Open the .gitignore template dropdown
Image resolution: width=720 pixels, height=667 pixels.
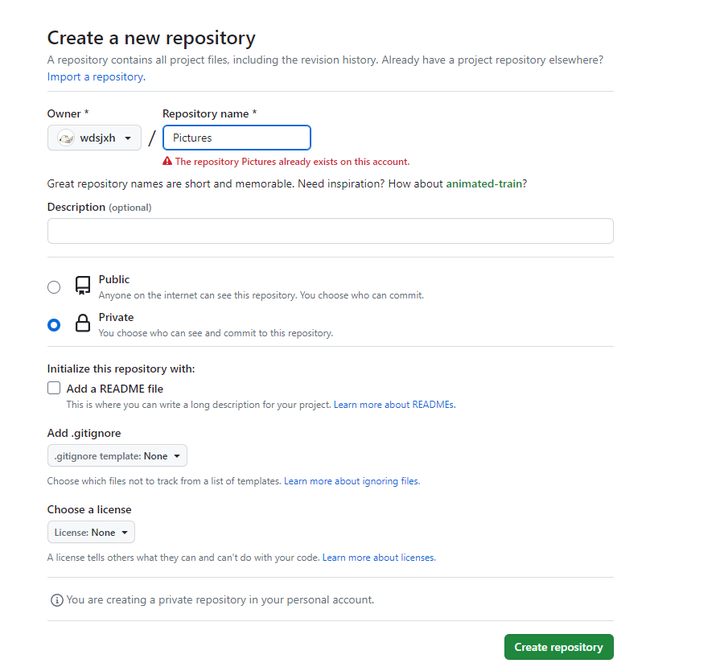click(117, 456)
